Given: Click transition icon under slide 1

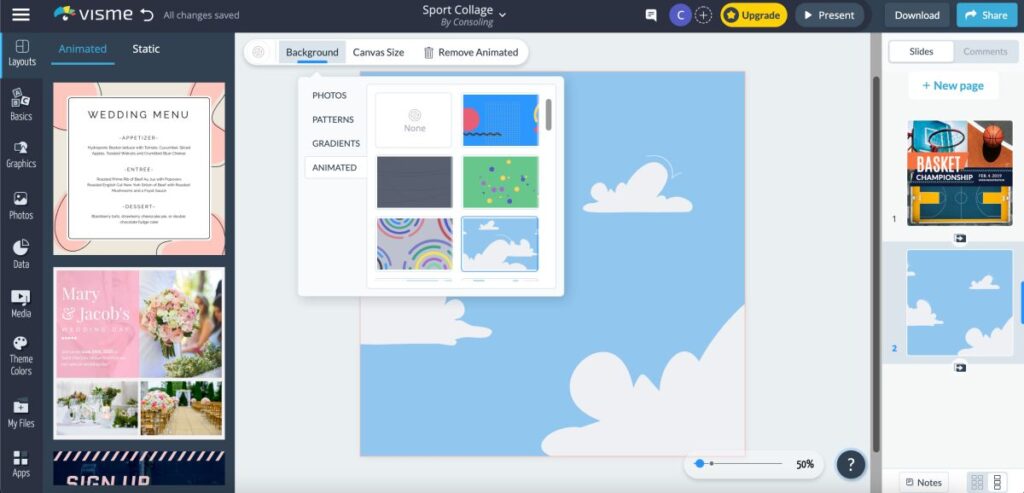Looking at the screenshot, I should click(x=959, y=238).
